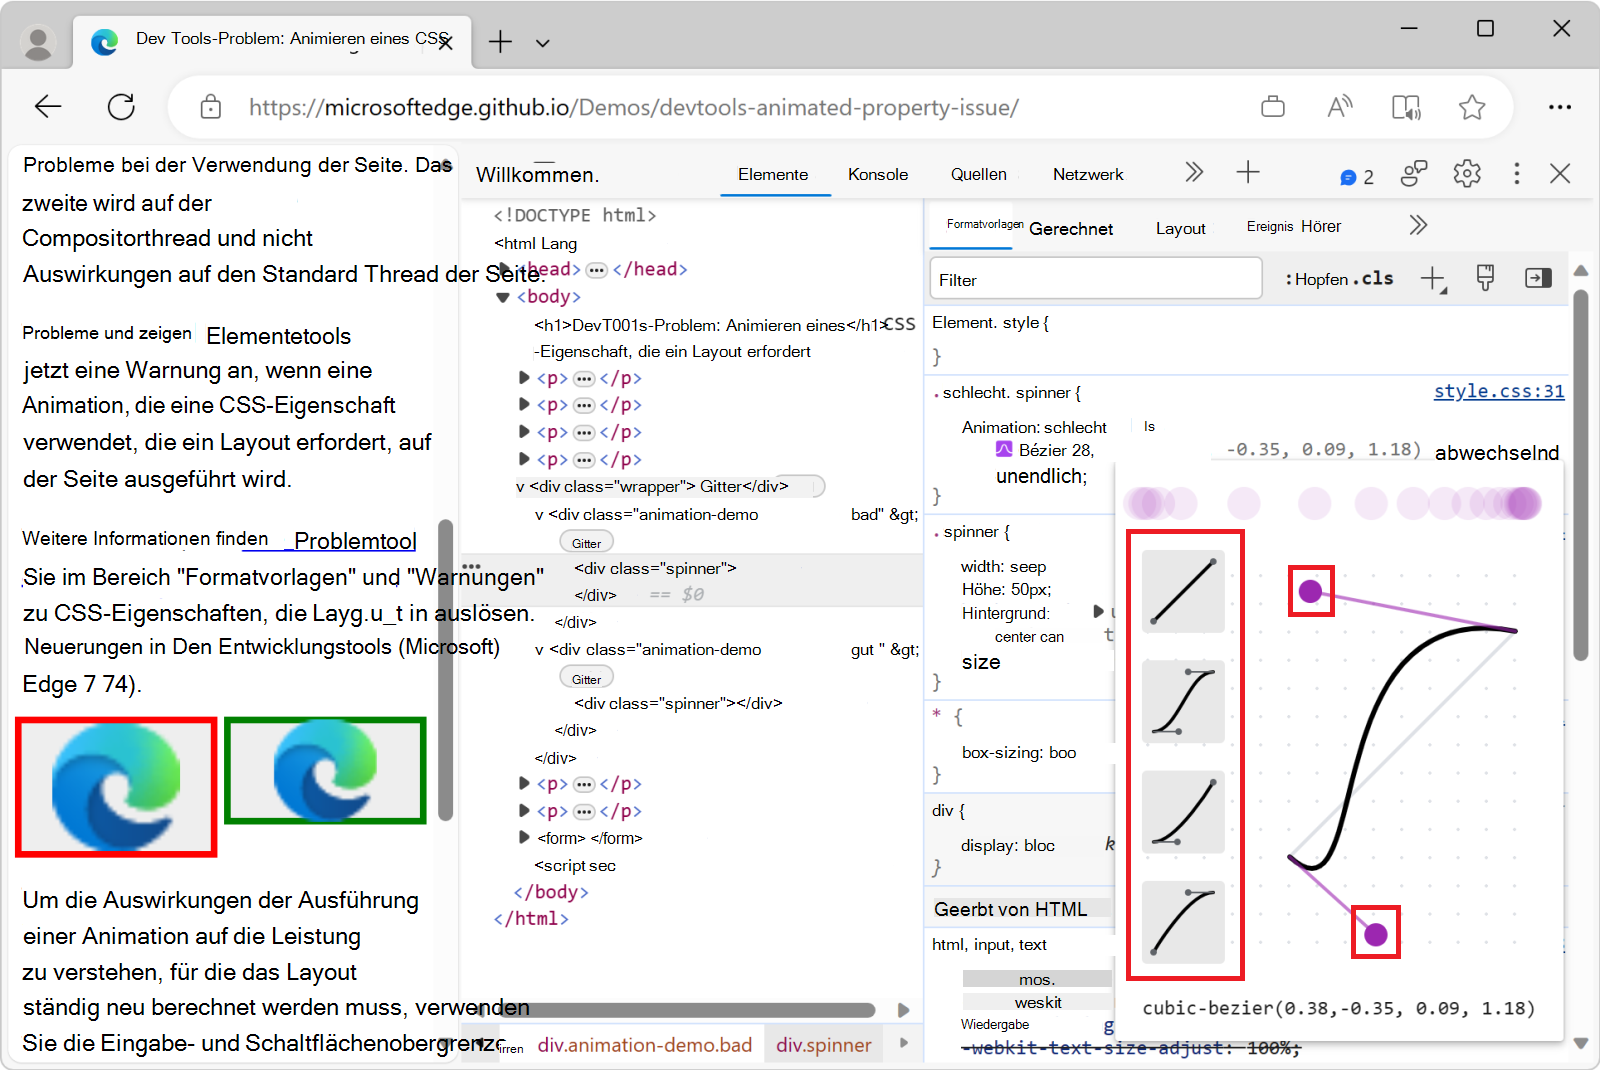This screenshot has height=1070, width=1600.
Task: Open DevTools settings gear
Action: pyautogui.click(x=1466, y=174)
